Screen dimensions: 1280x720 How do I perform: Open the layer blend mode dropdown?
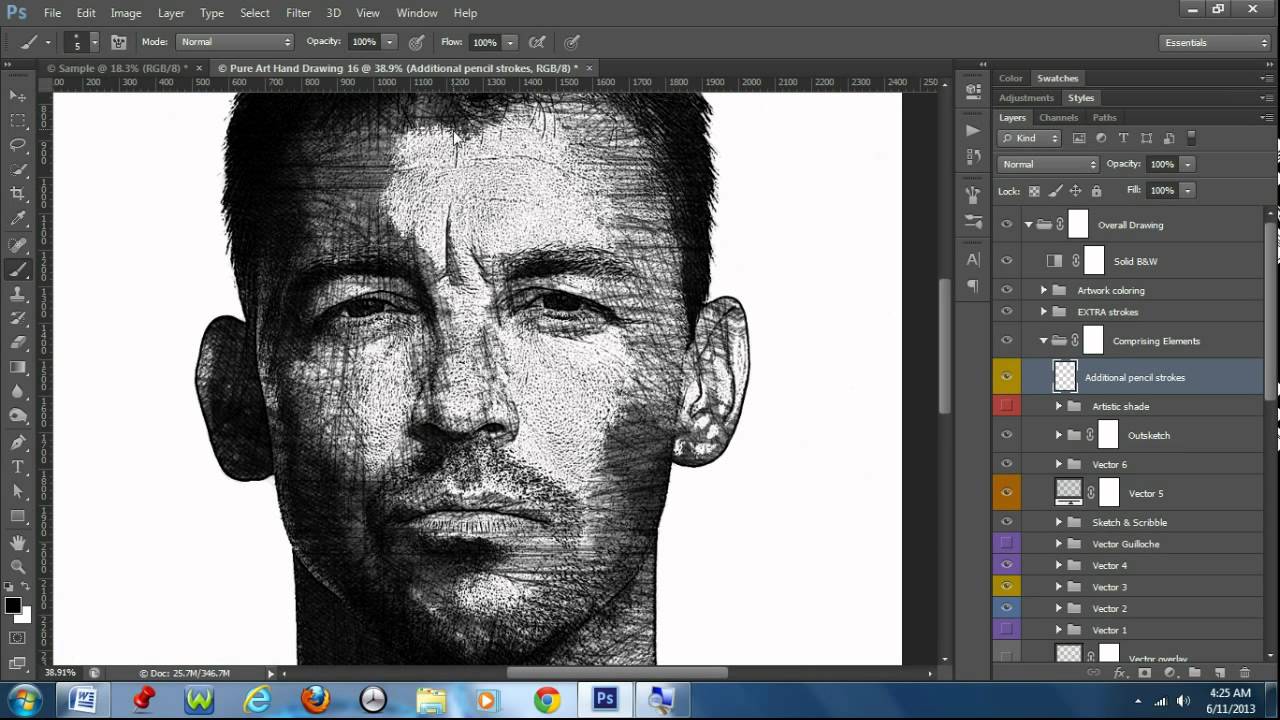click(x=1048, y=164)
